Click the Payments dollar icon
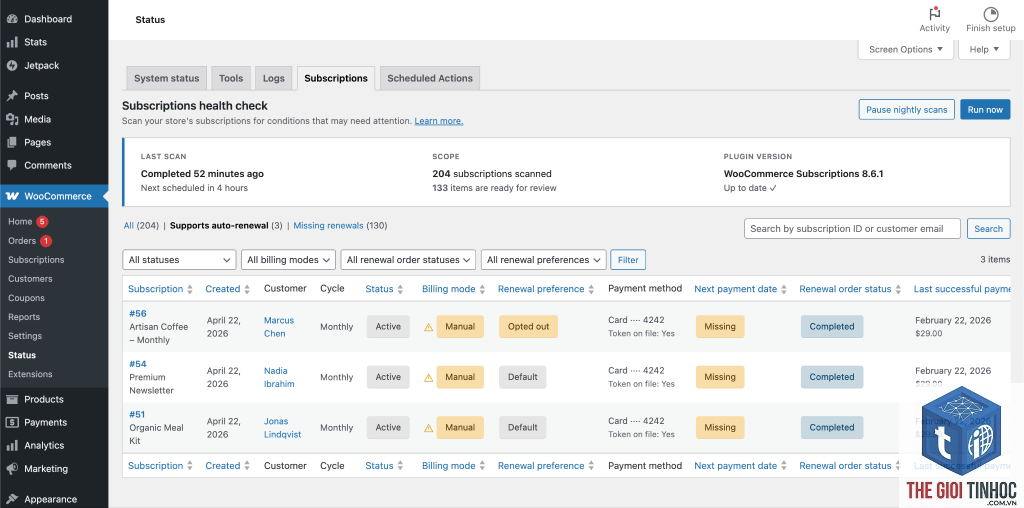The width and height of the screenshot is (1024, 508). [12, 422]
